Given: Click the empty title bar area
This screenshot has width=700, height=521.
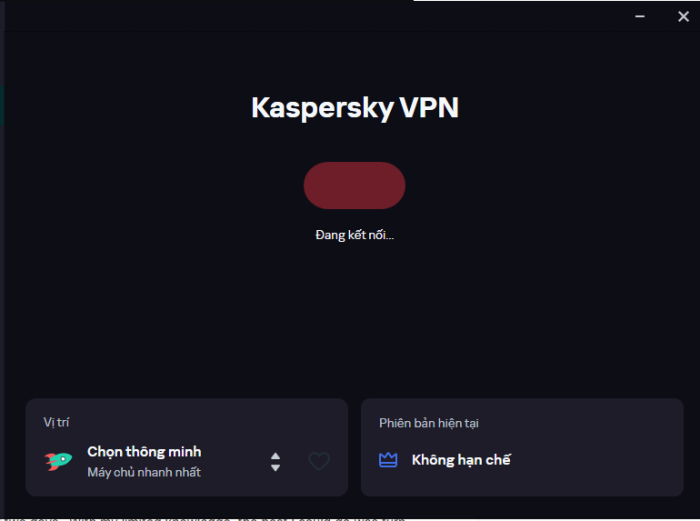Looking at the screenshot, I should (300, 16).
